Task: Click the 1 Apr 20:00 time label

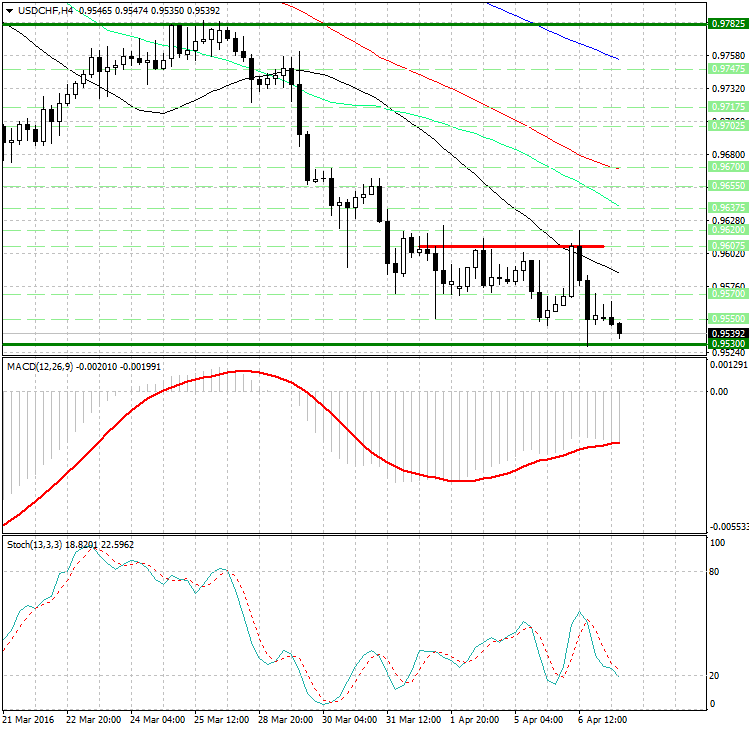Action: tap(474, 720)
